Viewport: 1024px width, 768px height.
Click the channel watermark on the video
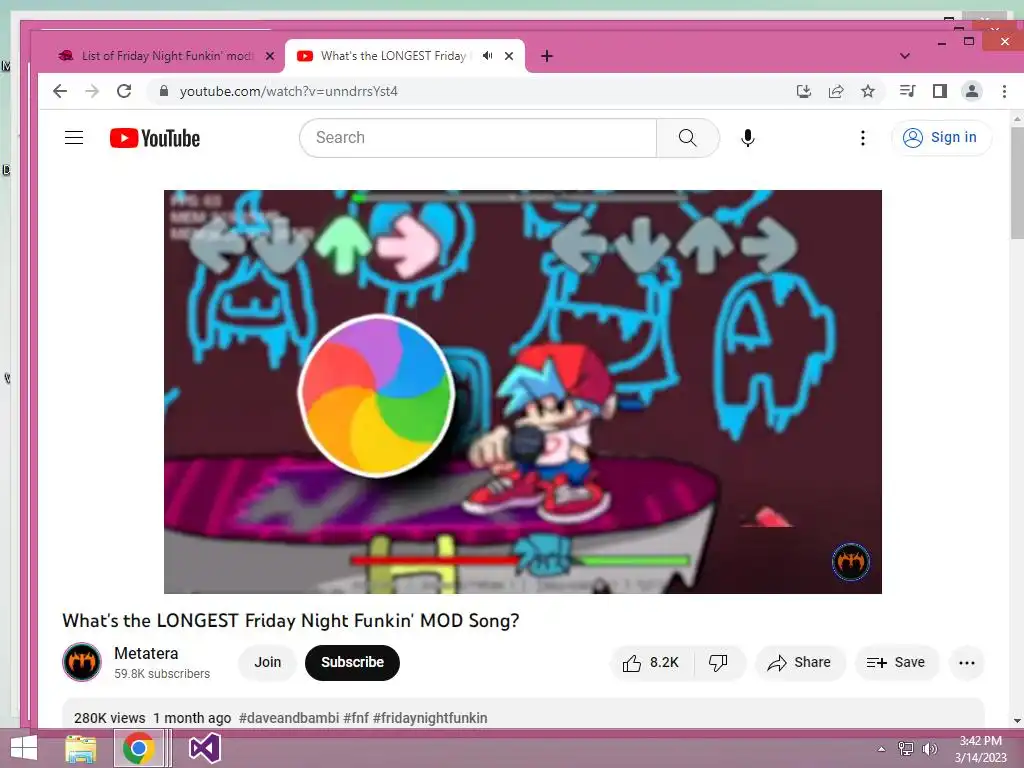[x=851, y=562]
